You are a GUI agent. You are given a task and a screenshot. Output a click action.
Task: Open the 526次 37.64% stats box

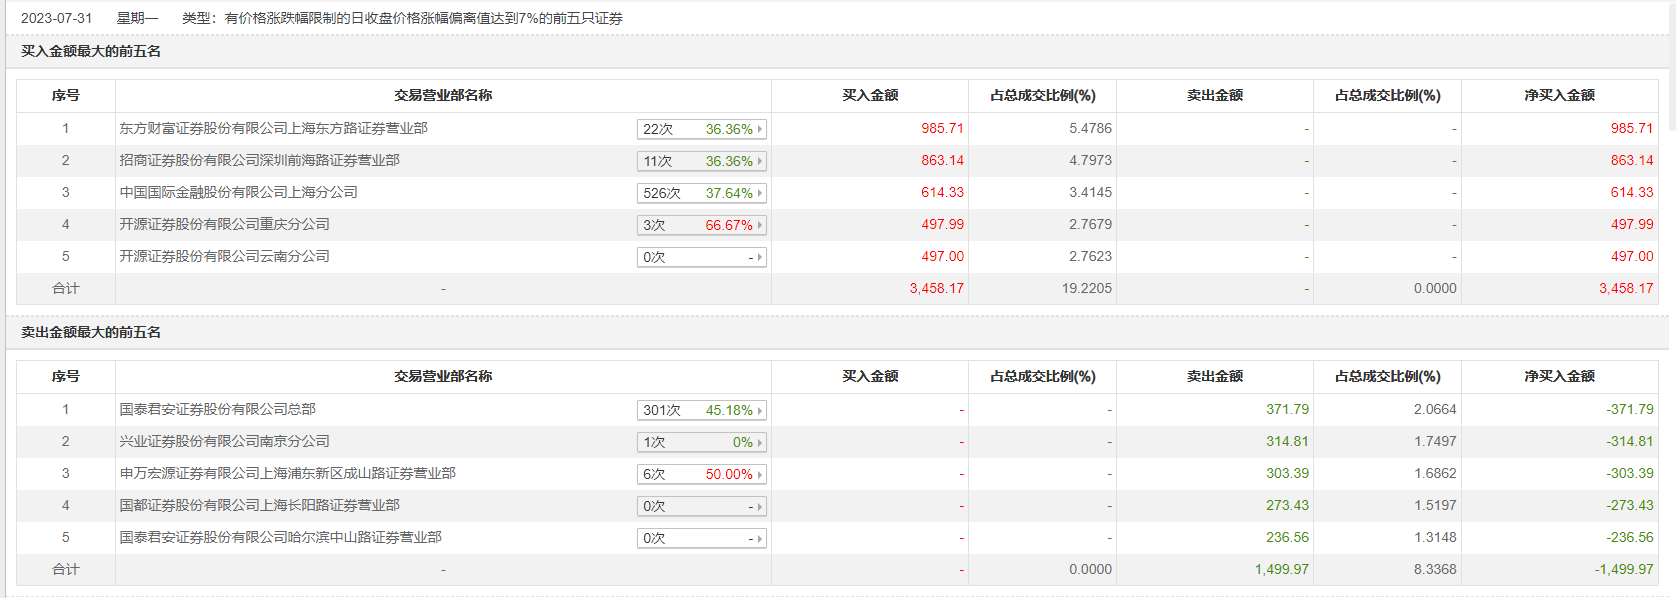pyautogui.click(x=701, y=193)
